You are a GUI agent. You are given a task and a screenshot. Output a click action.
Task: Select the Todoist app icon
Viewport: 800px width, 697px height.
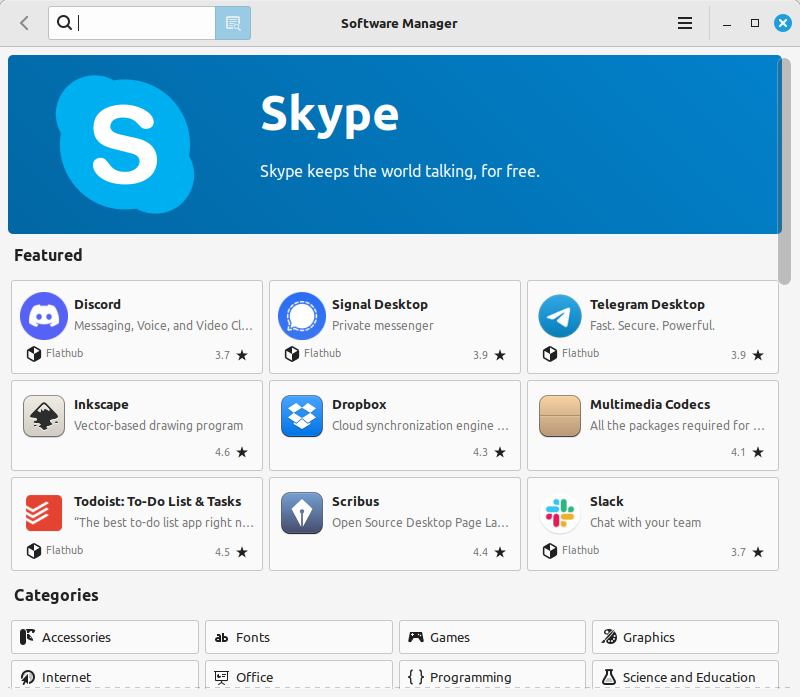pos(44,513)
